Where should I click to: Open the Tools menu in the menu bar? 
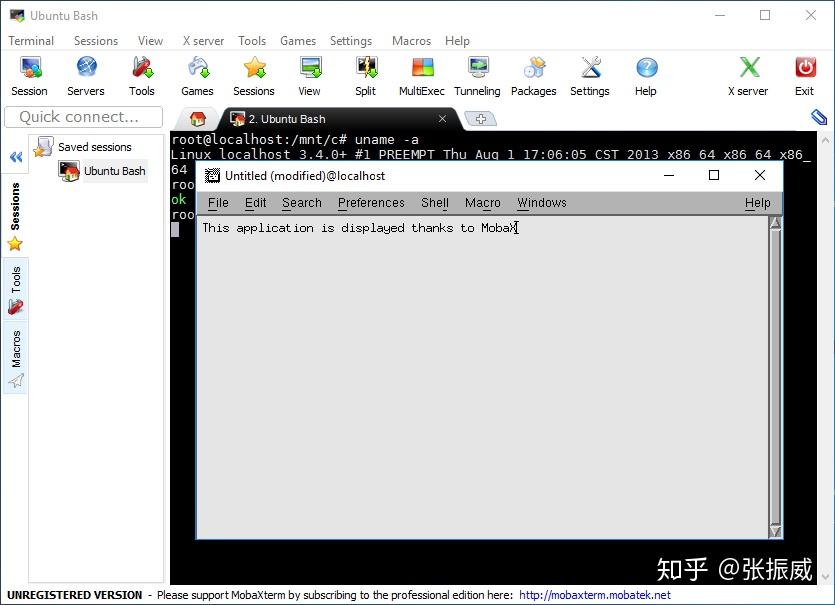pyautogui.click(x=252, y=41)
